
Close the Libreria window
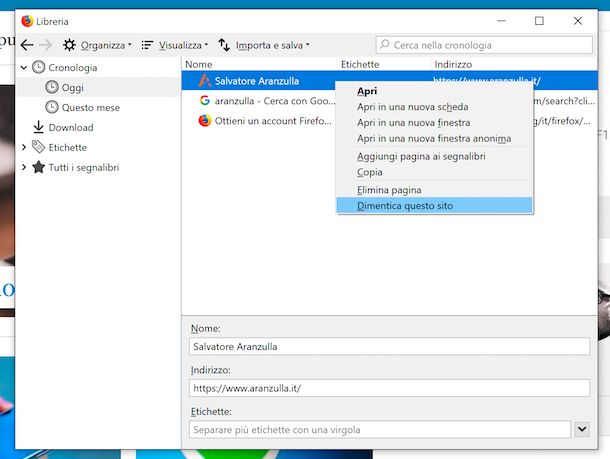pos(578,21)
